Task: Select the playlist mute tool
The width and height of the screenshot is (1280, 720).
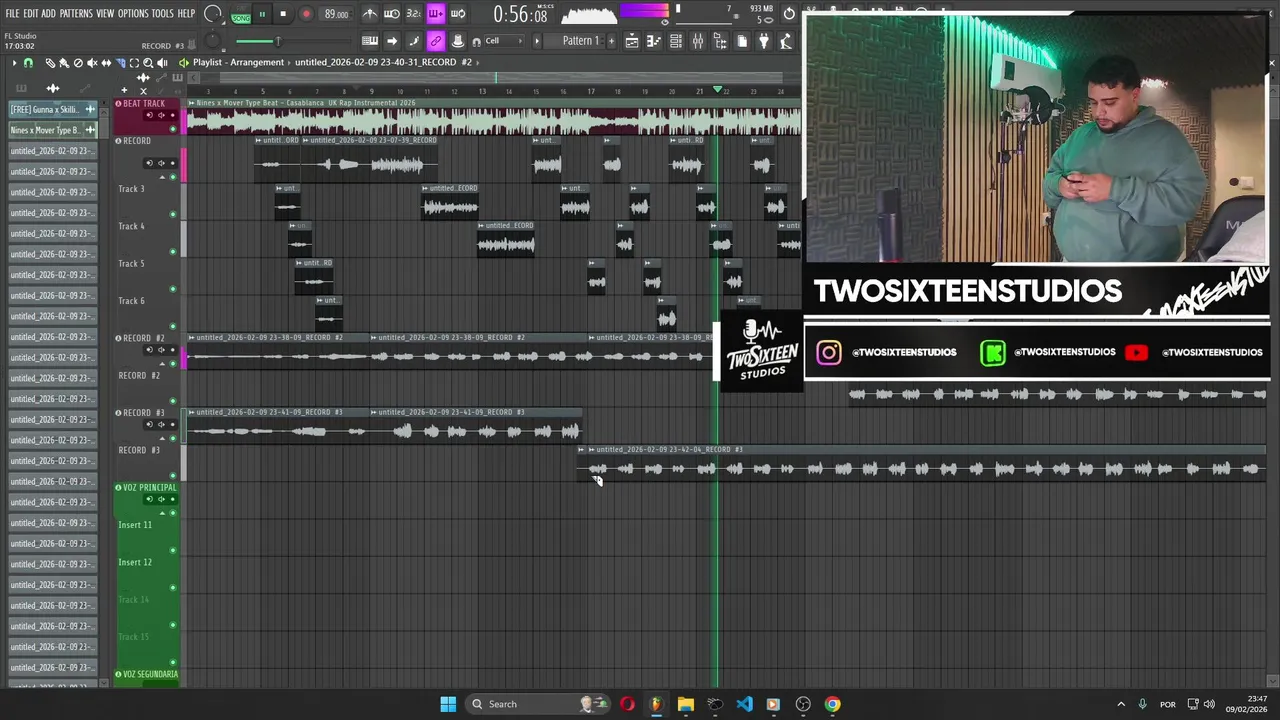Action: 92,63
